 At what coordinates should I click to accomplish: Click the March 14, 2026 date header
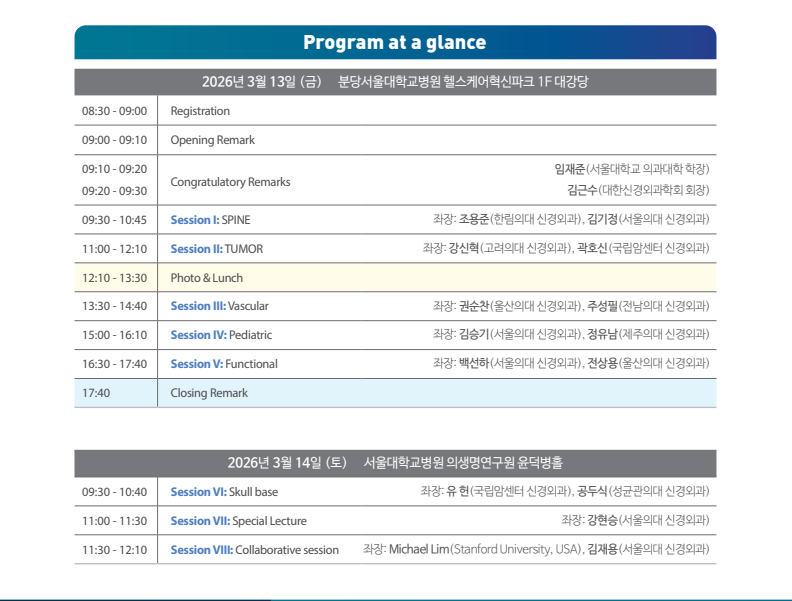tap(395, 463)
